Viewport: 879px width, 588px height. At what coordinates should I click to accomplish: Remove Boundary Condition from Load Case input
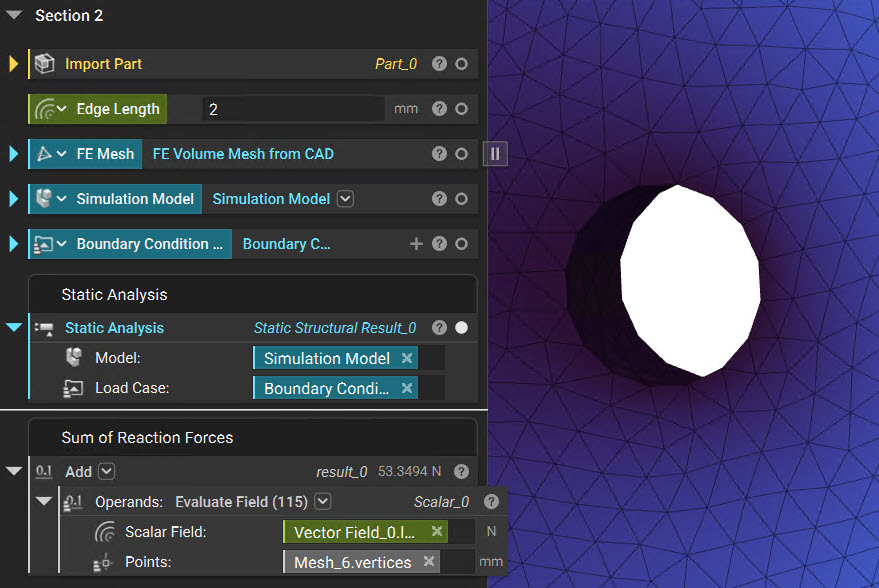pyautogui.click(x=407, y=388)
